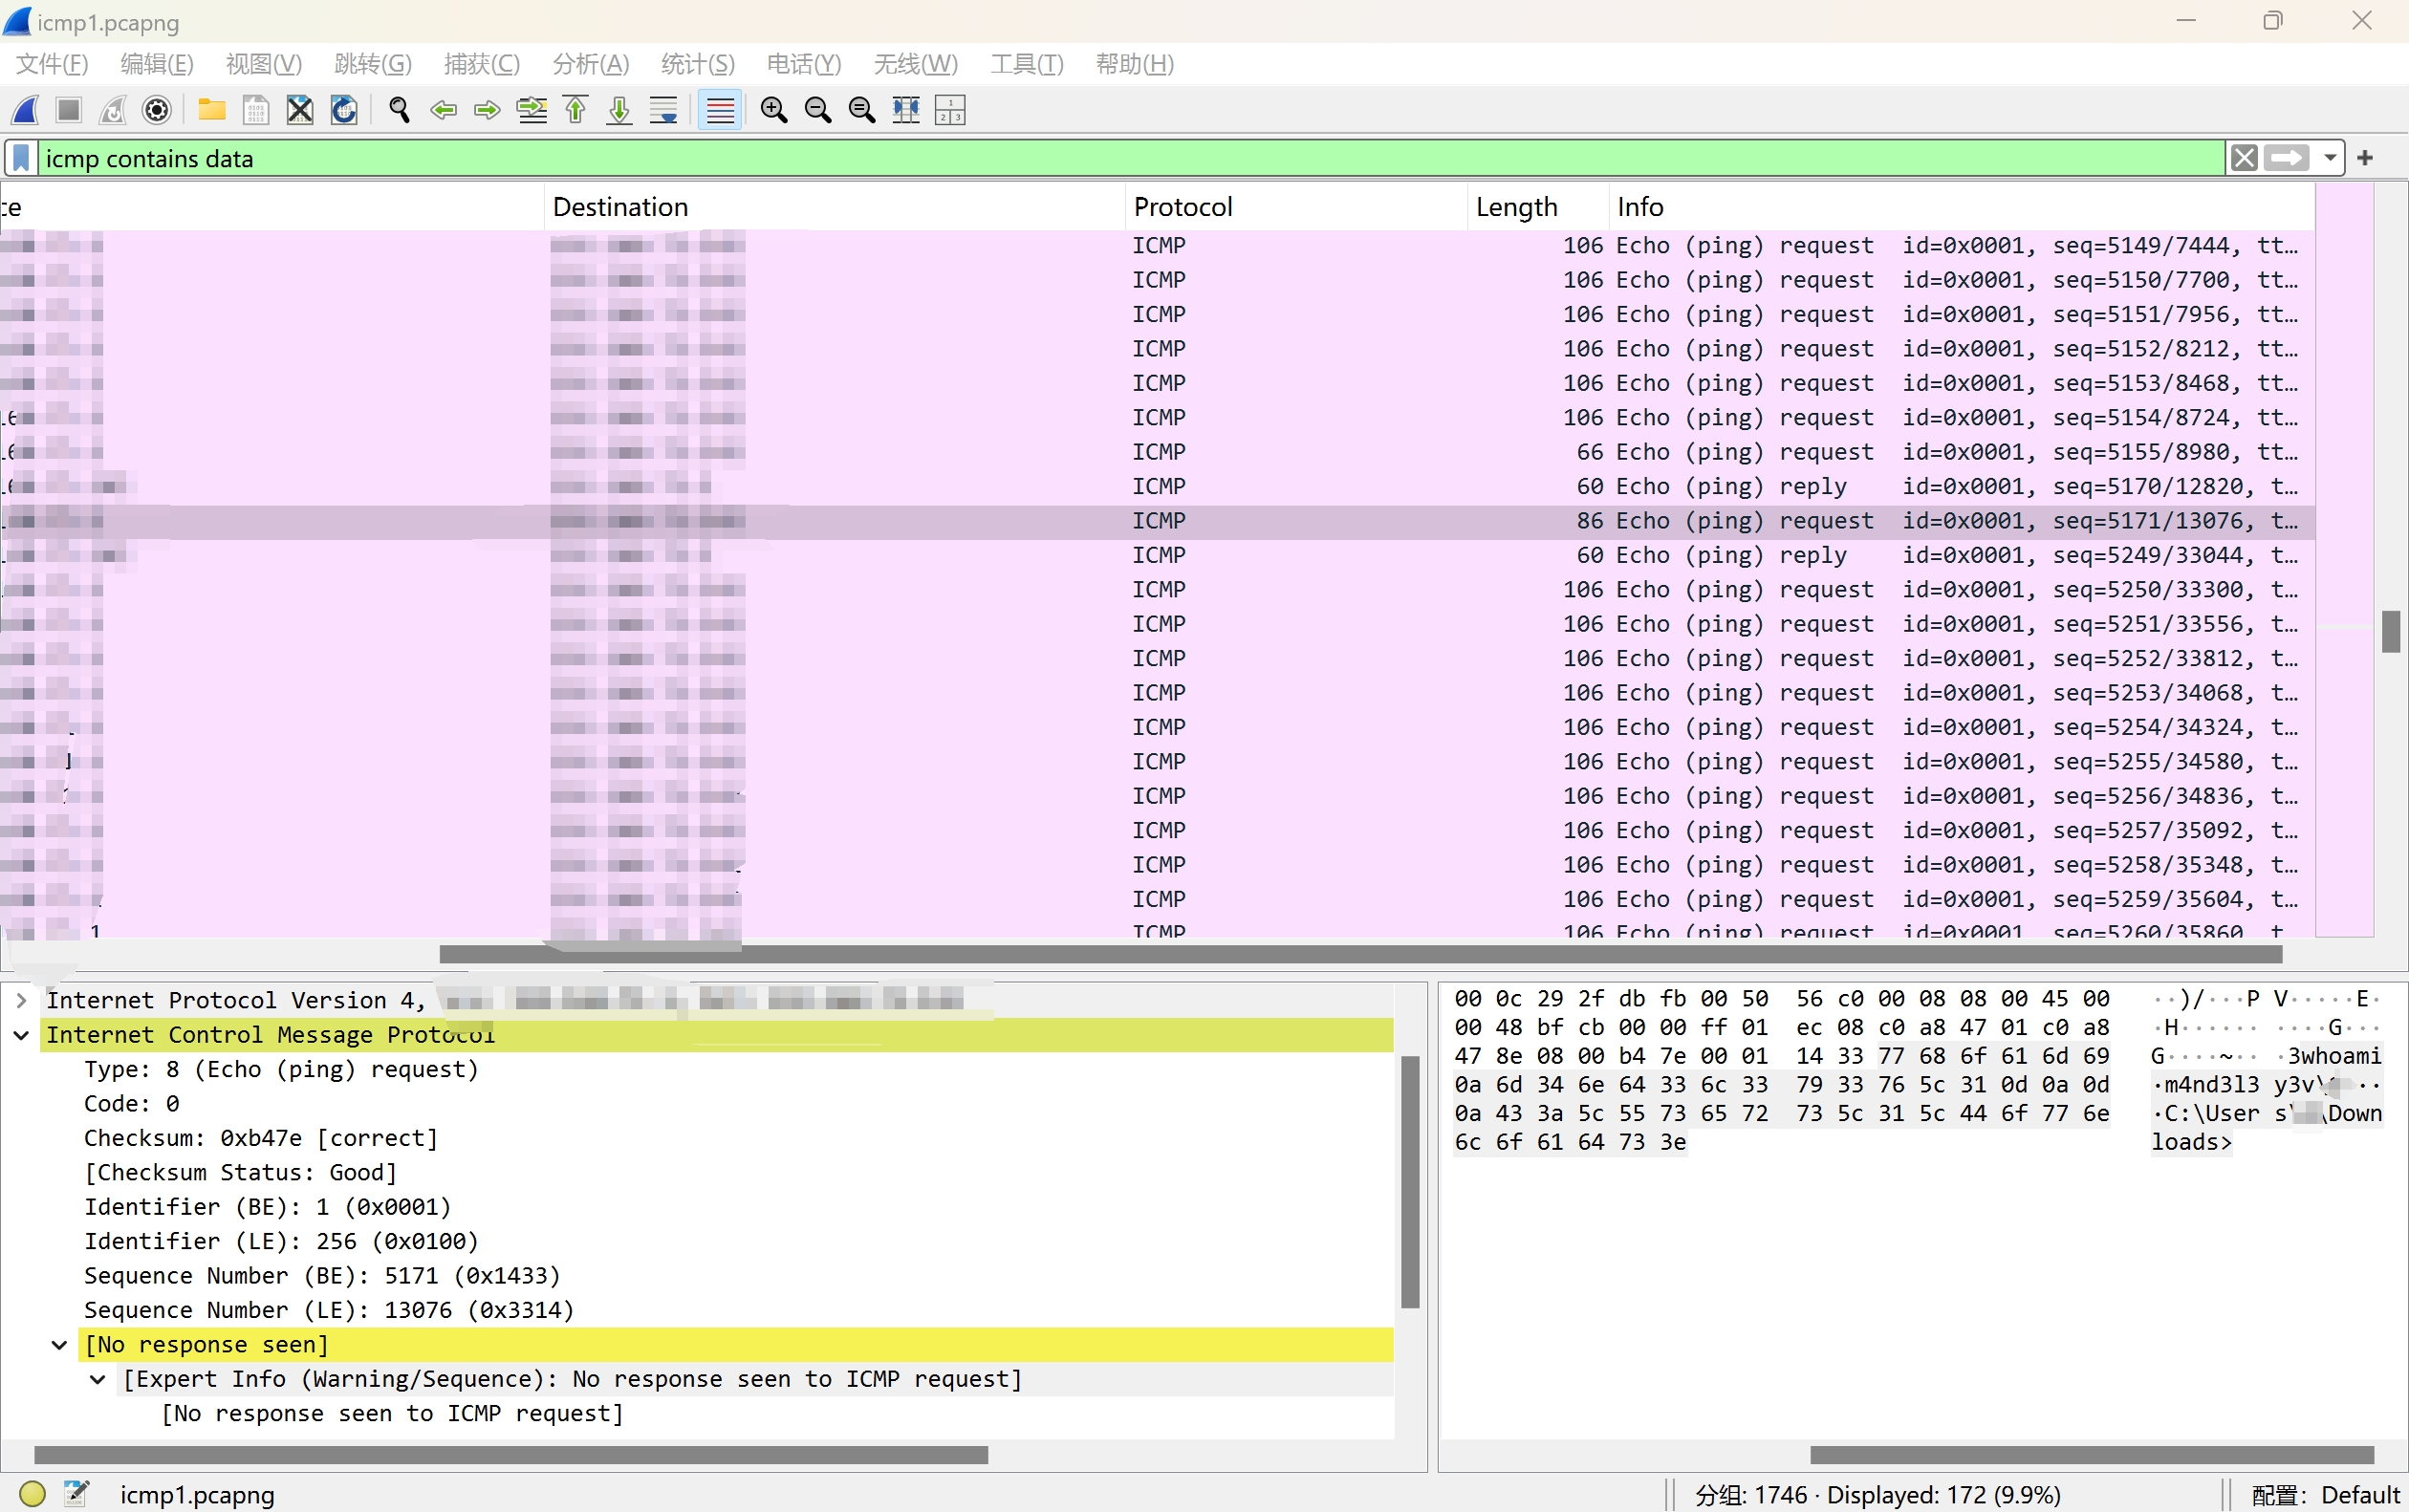Sort by the Destination column header
Viewport: 2409px width, 1512px height.
click(835, 207)
